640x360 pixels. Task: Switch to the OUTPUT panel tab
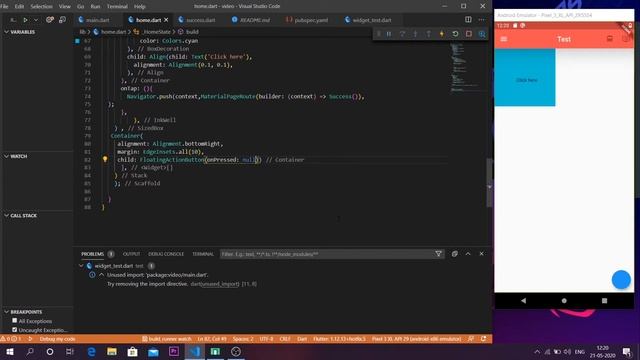coord(131,254)
